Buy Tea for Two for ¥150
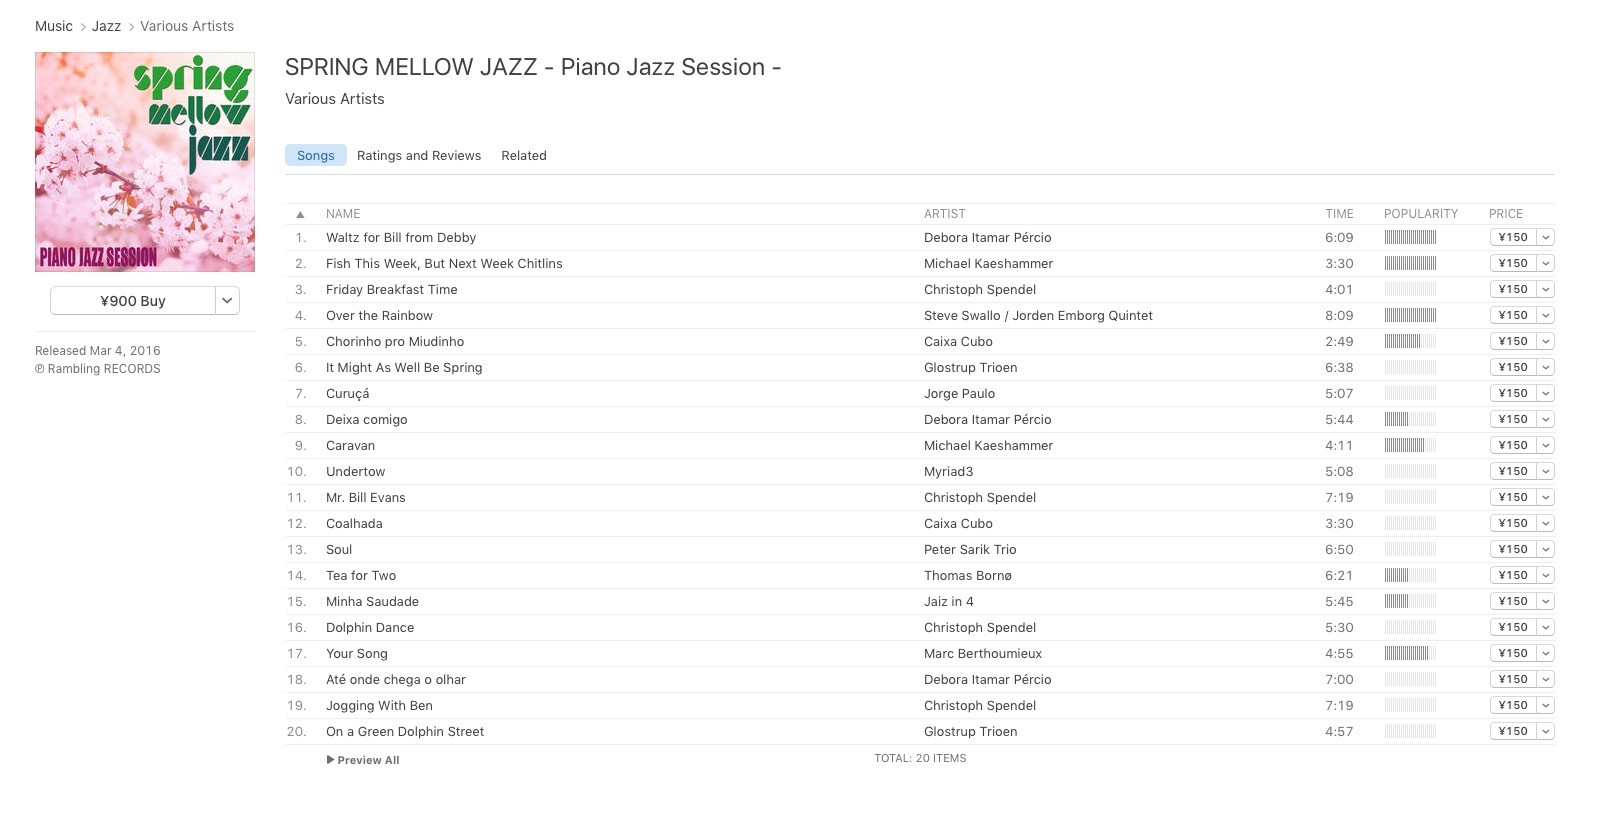Image resolution: width=1621 pixels, height=821 pixels. coord(1513,576)
